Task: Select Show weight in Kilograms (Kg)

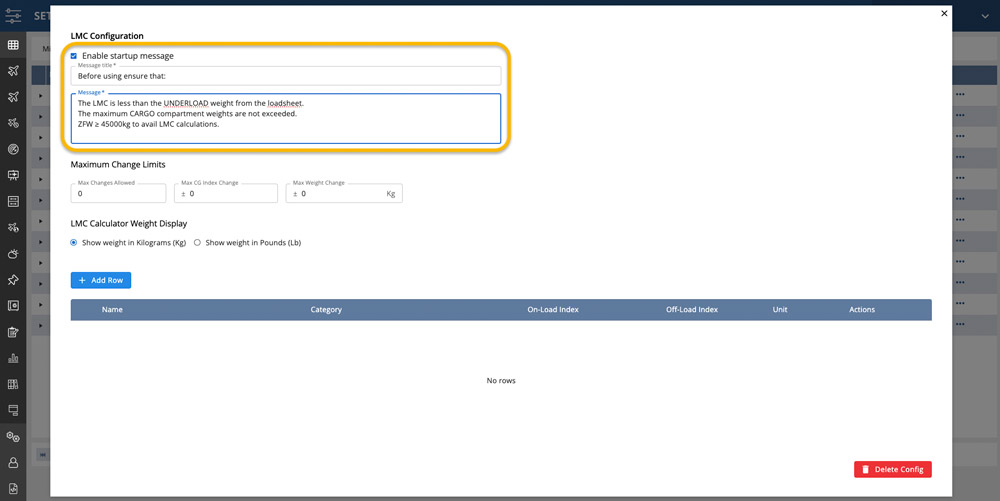Action: tap(74, 243)
